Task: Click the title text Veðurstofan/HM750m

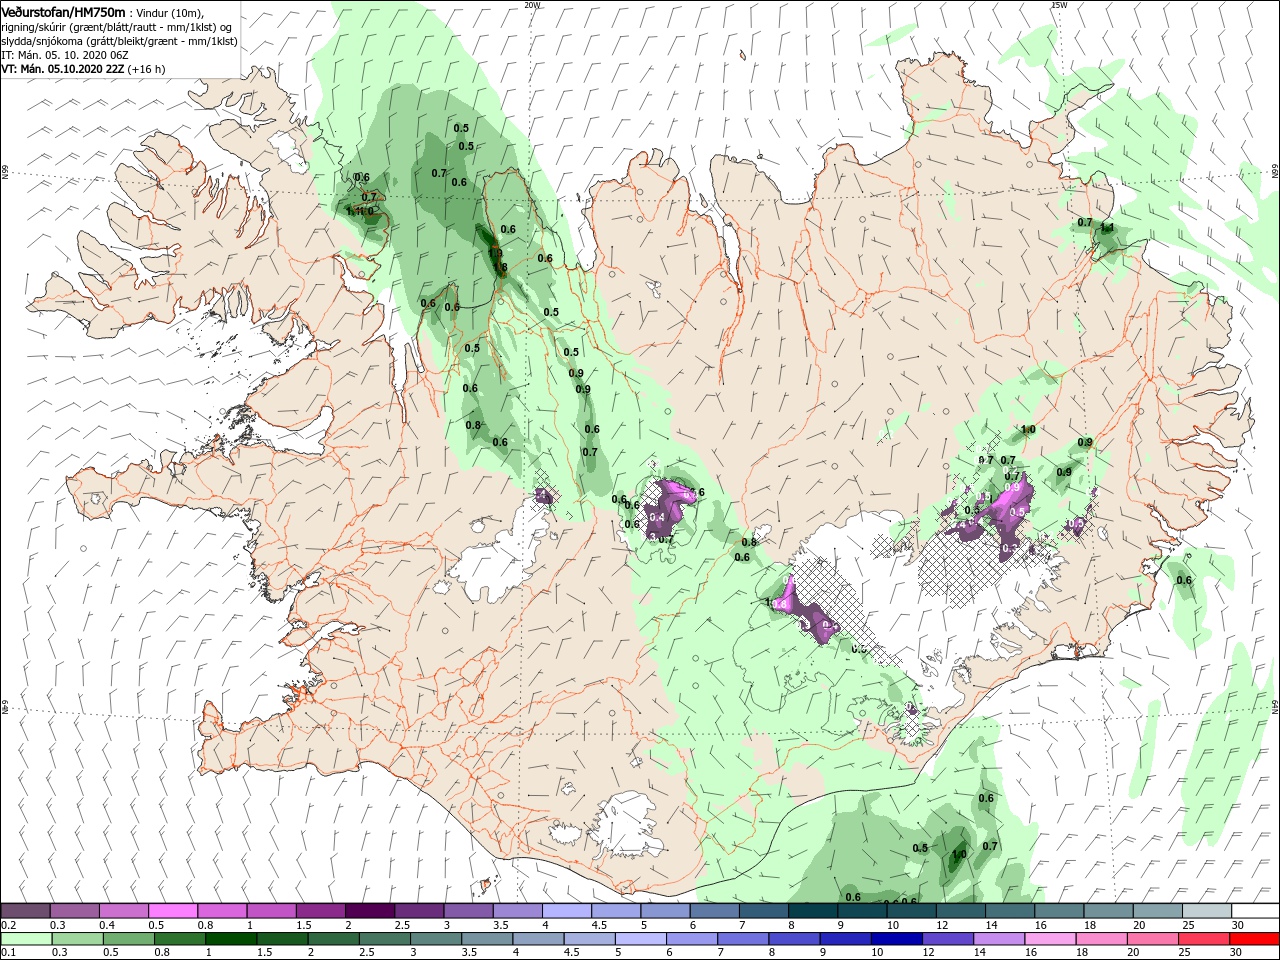Action: (63, 12)
